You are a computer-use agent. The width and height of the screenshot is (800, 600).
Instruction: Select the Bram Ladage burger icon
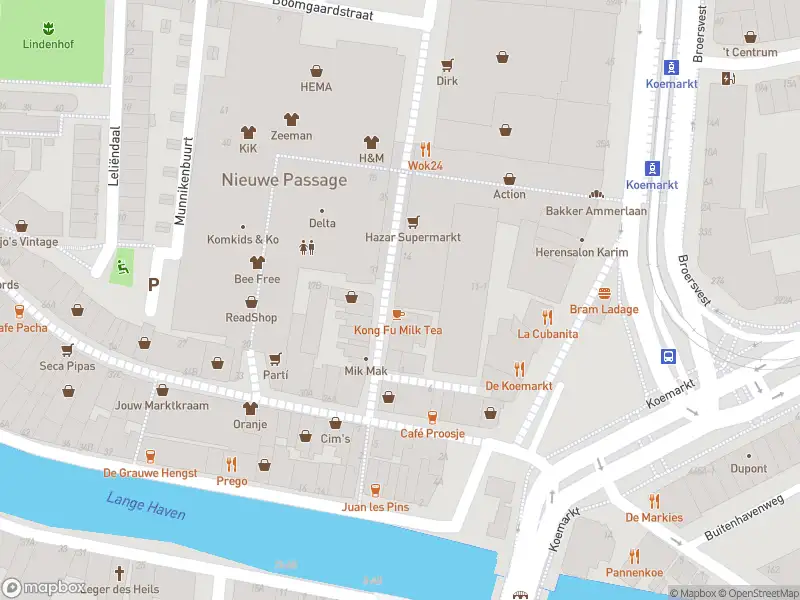click(x=605, y=293)
